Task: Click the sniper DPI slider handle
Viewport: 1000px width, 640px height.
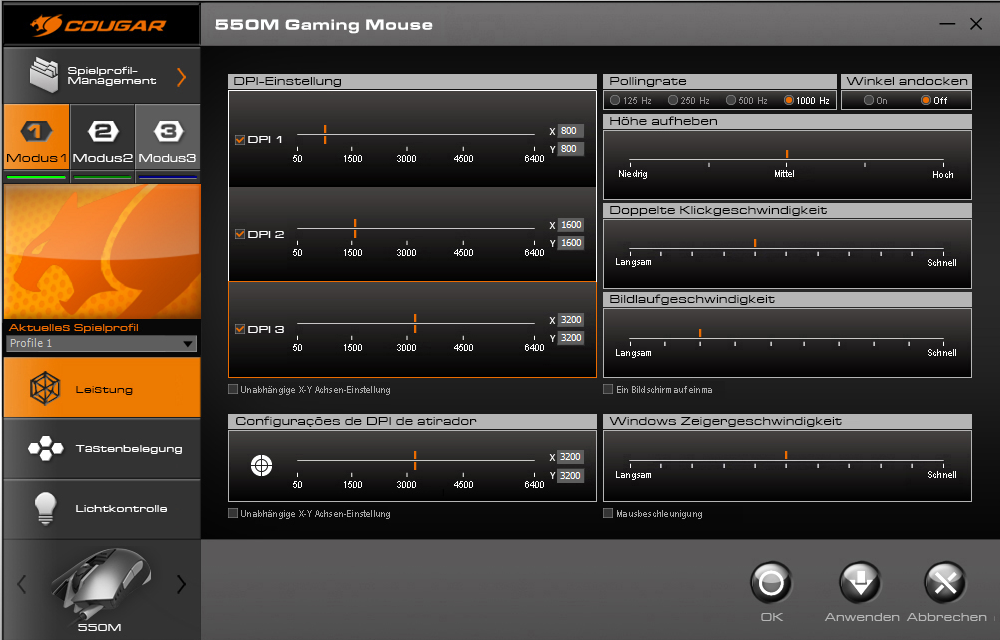Action: coord(415,460)
